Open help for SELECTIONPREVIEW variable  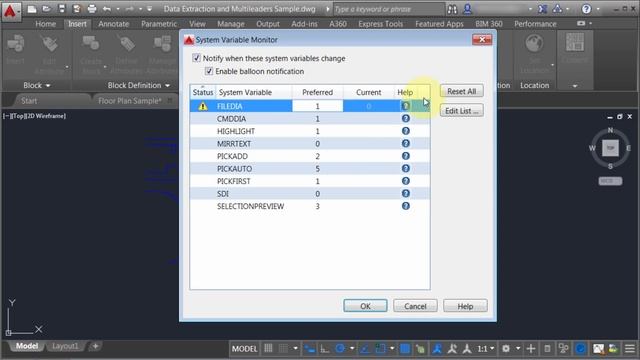[x=405, y=206]
